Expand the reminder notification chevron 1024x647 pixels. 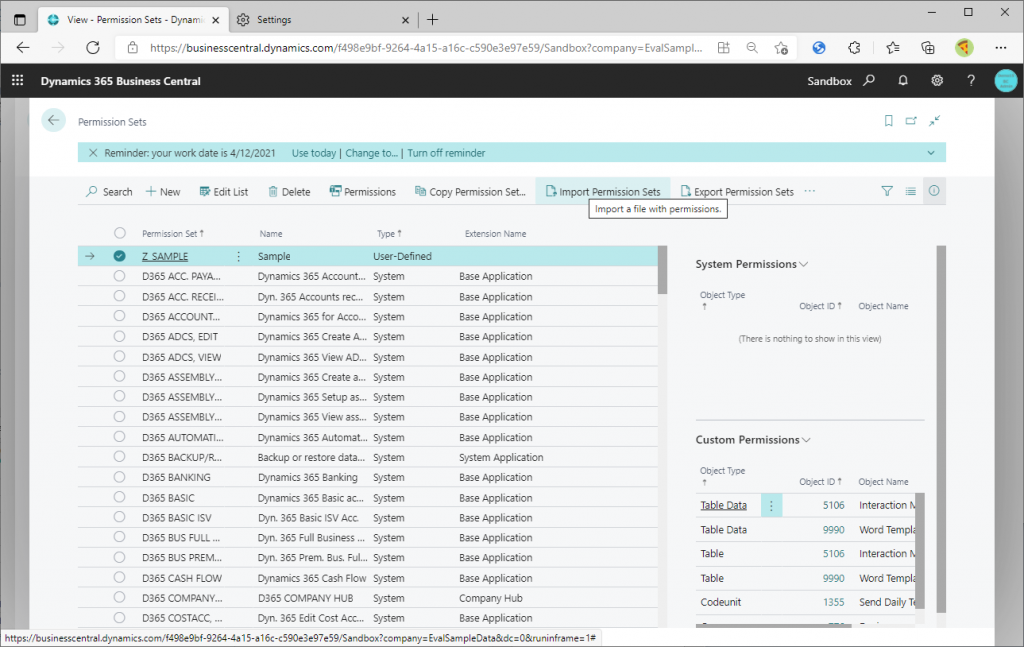click(931, 153)
